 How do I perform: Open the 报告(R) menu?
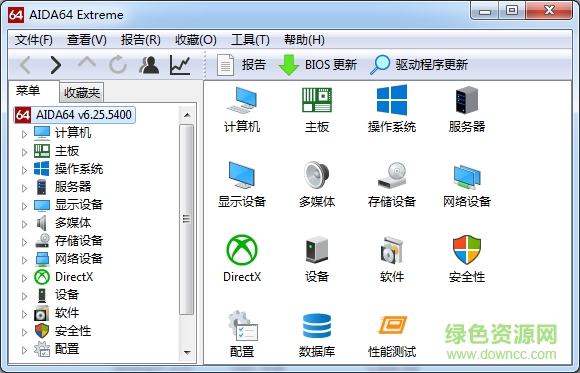(141, 40)
